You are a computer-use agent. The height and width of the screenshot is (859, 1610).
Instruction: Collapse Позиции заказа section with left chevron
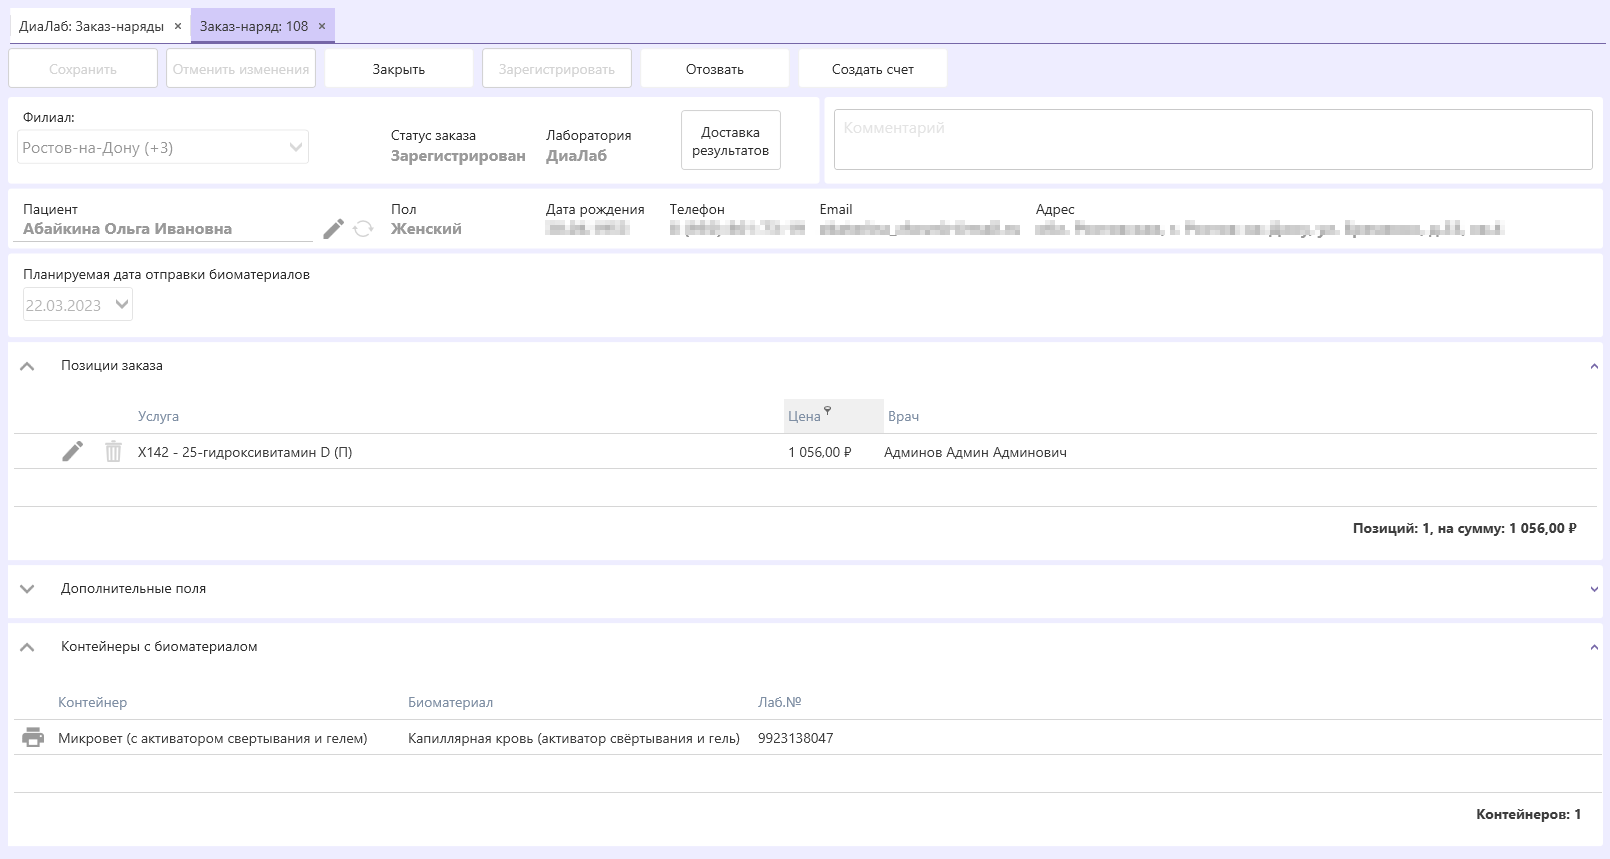(x=28, y=366)
